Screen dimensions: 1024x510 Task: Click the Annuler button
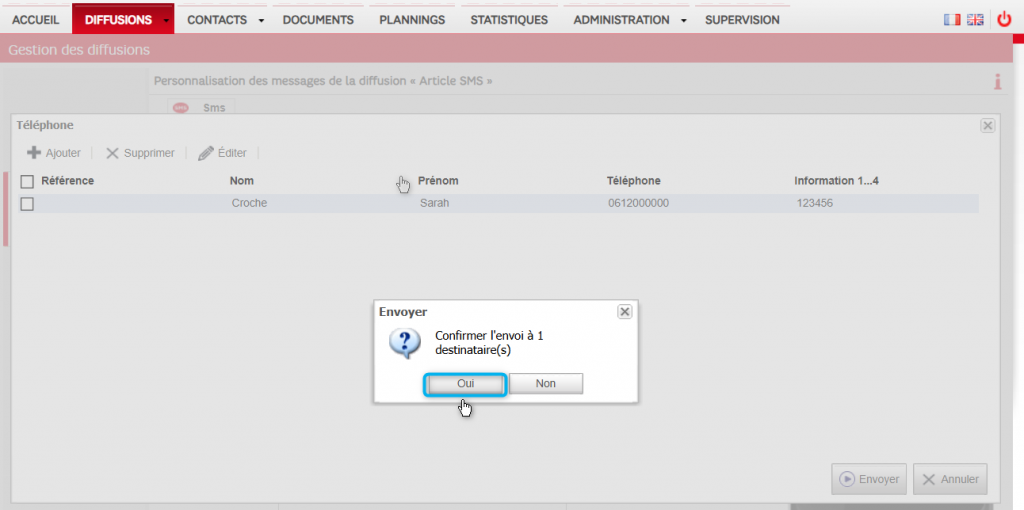pyautogui.click(x=950, y=479)
